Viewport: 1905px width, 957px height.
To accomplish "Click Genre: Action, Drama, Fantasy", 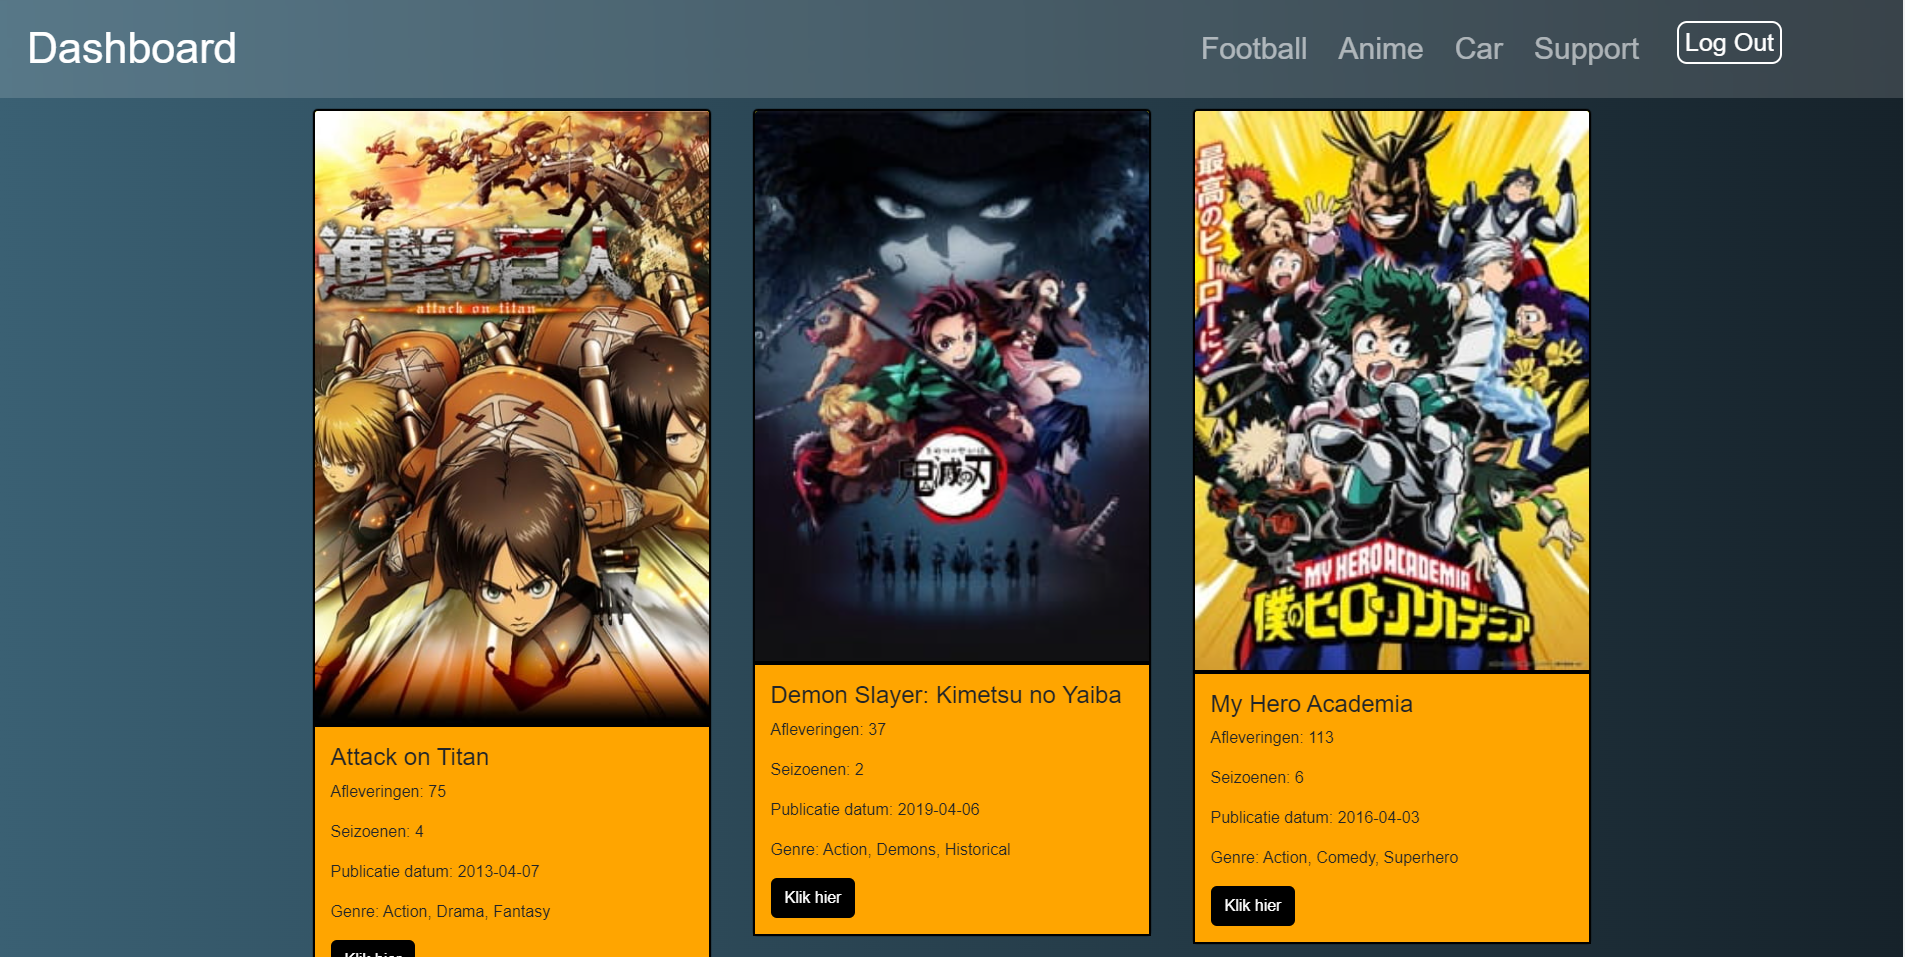I will point(441,911).
